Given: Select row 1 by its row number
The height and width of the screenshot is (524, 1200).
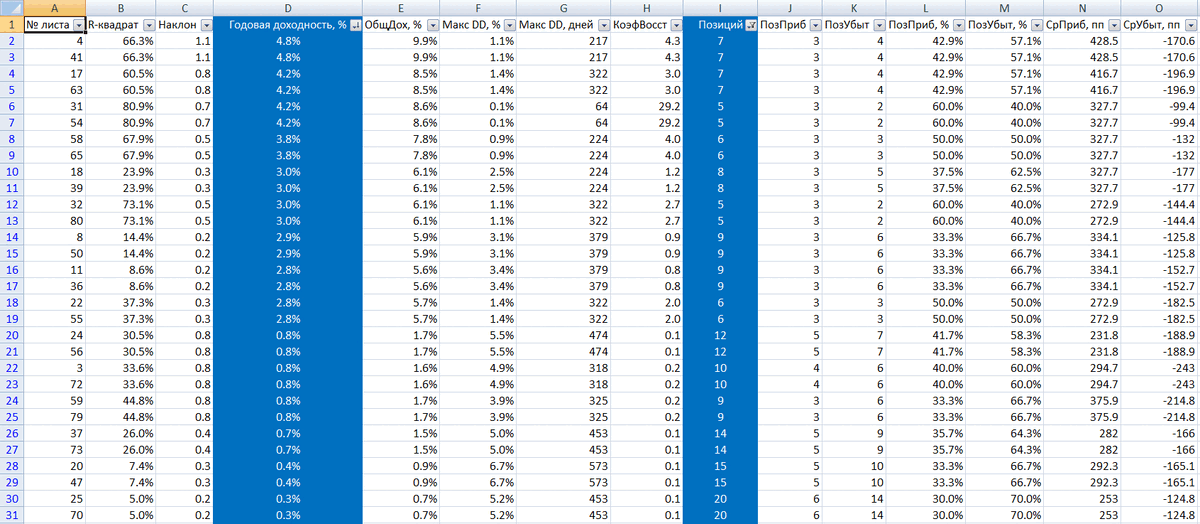Looking at the screenshot, I should click(10, 24).
